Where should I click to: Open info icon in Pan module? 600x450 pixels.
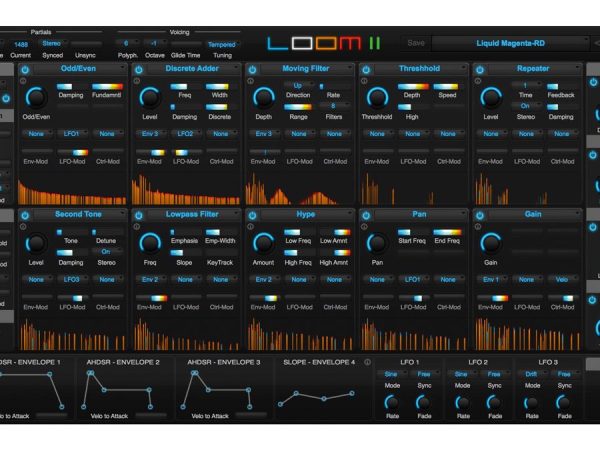click(364, 227)
